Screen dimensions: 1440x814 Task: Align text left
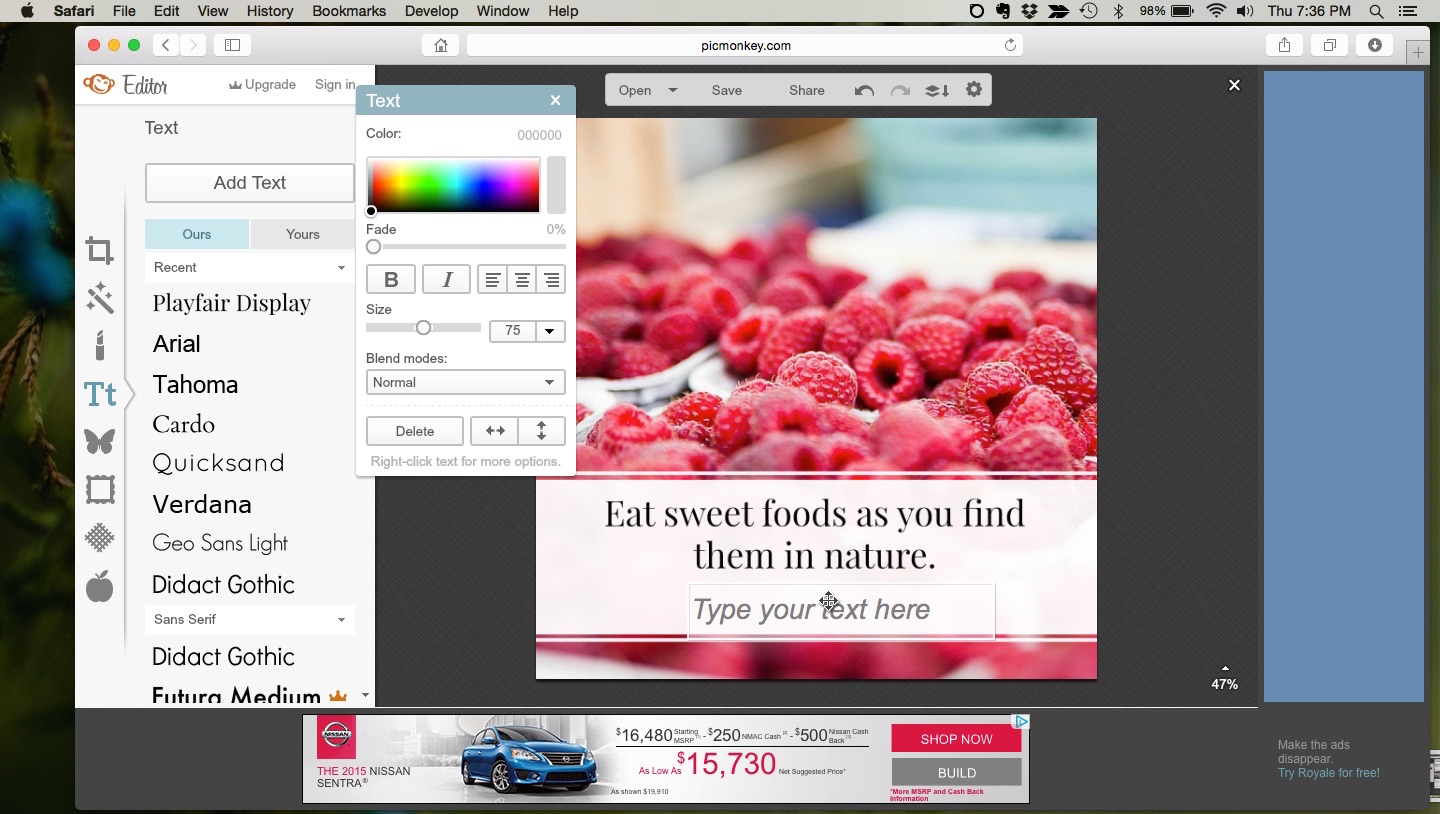coord(492,280)
